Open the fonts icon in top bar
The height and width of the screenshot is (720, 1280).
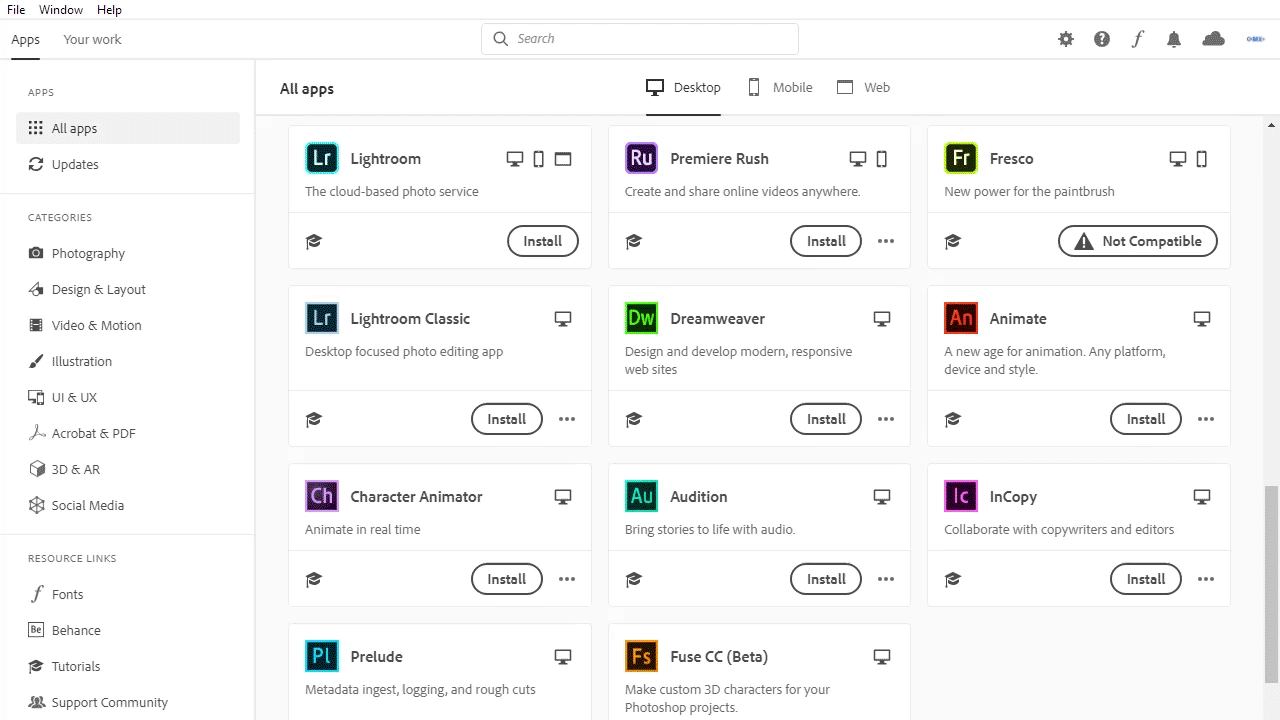pos(1138,39)
